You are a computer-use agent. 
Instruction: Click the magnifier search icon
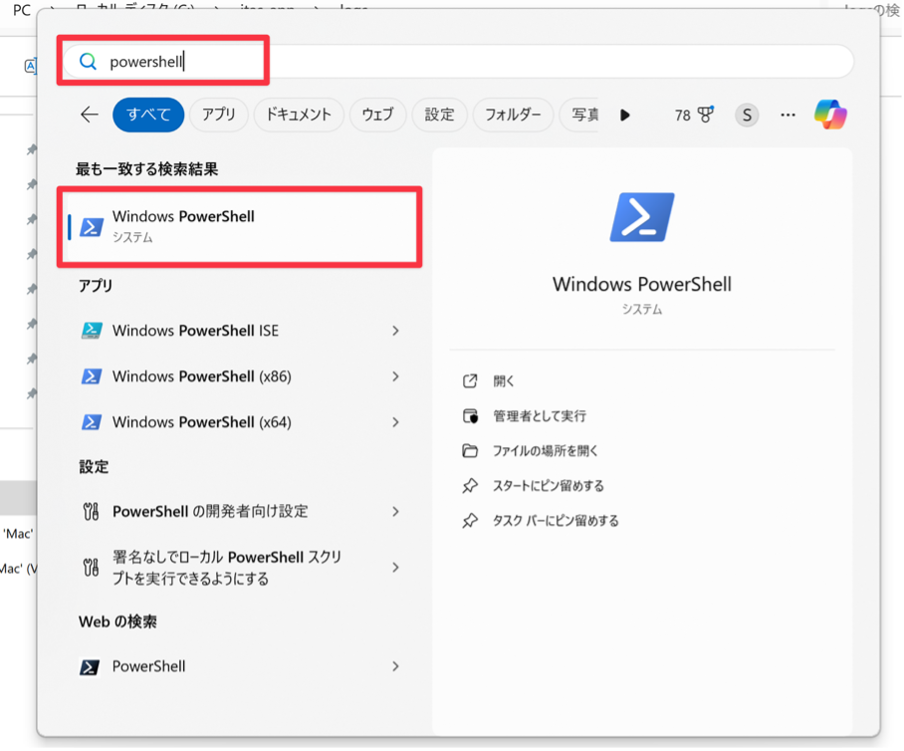[x=88, y=61]
